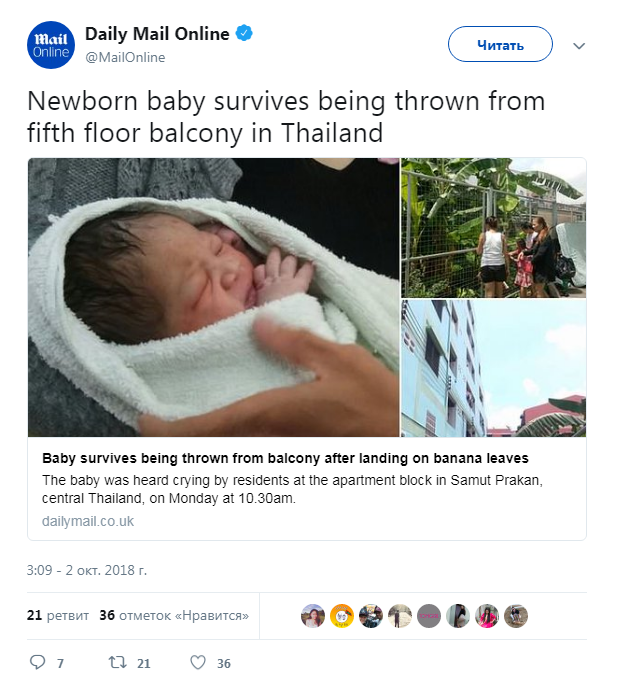620x692 pixels.
Task: Open the yellow liker avatar
Action: [342, 616]
